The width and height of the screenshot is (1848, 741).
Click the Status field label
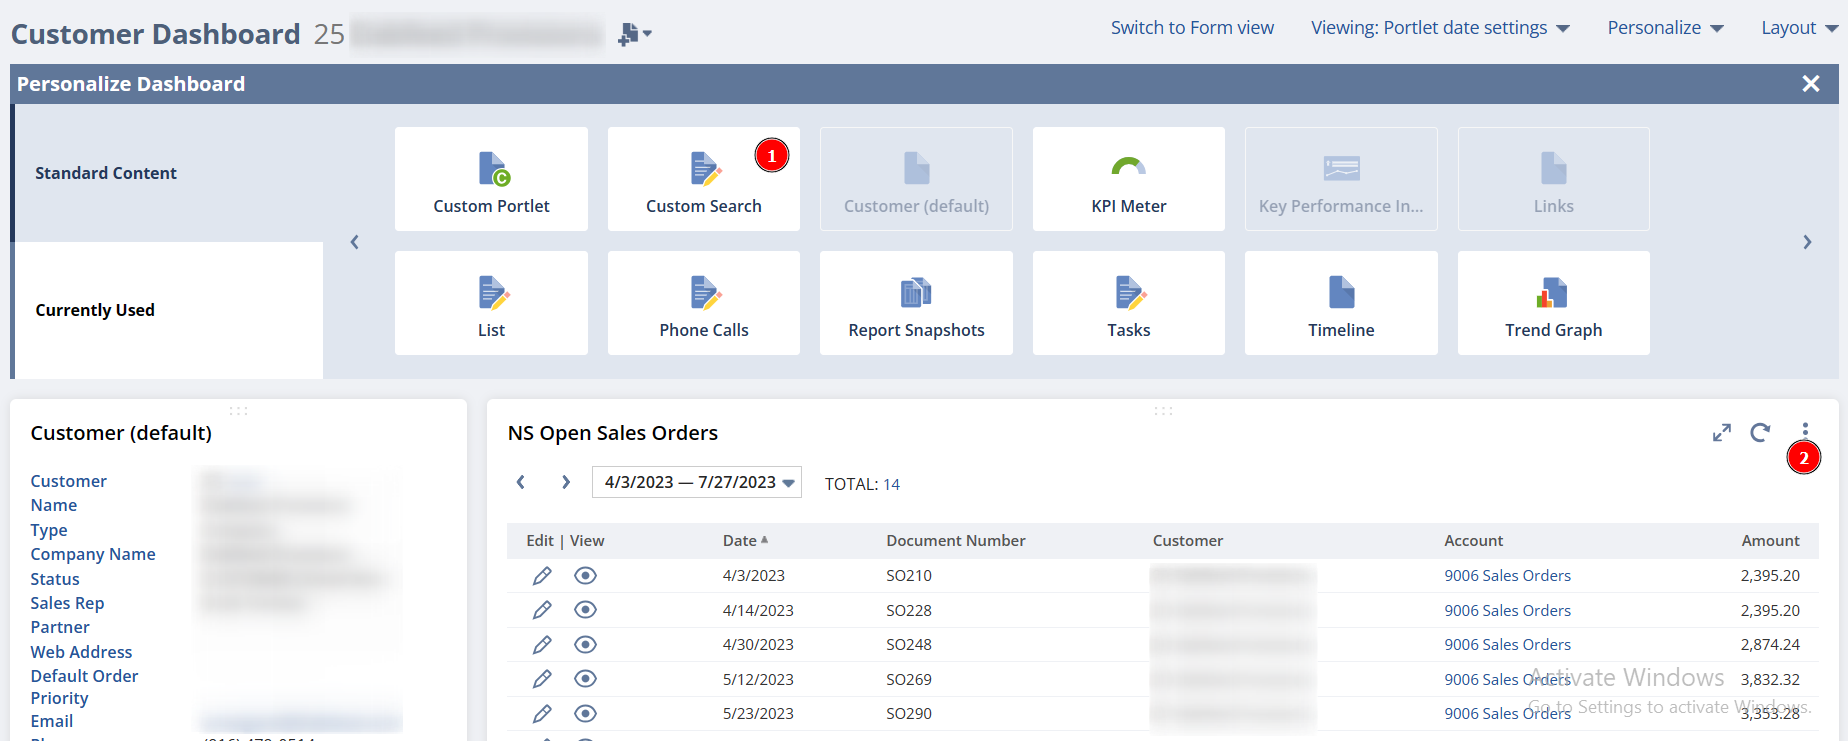pyautogui.click(x=55, y=579)
